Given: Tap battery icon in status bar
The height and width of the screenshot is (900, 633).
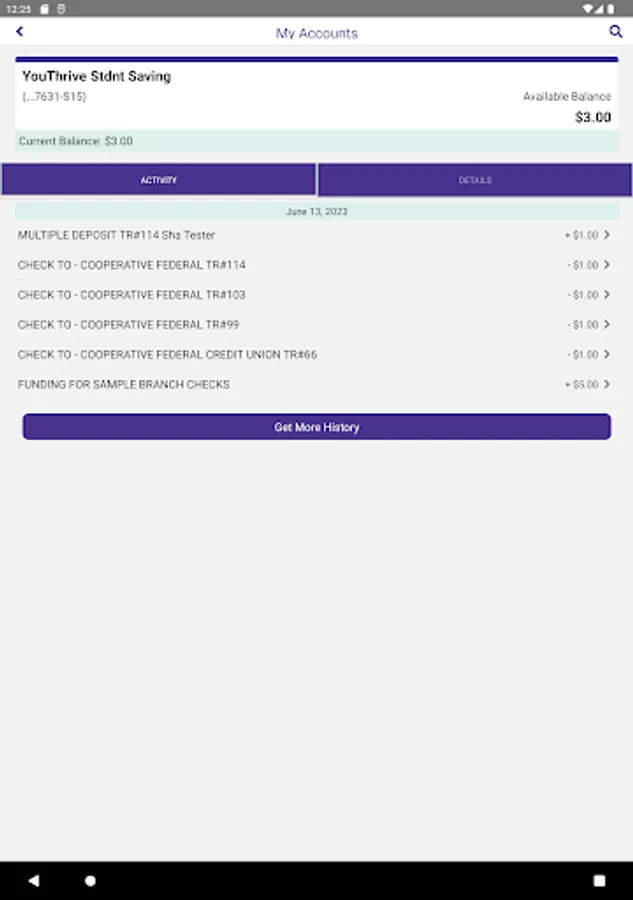Looking at the screenshot, I should coord(611,9).
